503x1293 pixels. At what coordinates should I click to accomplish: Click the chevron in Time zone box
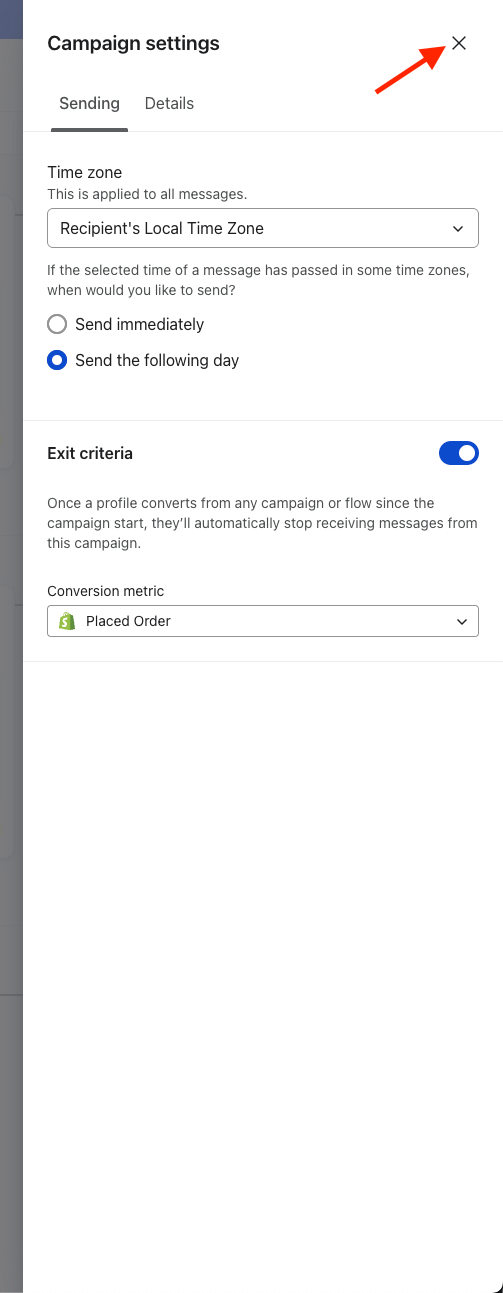click(458, 228)
